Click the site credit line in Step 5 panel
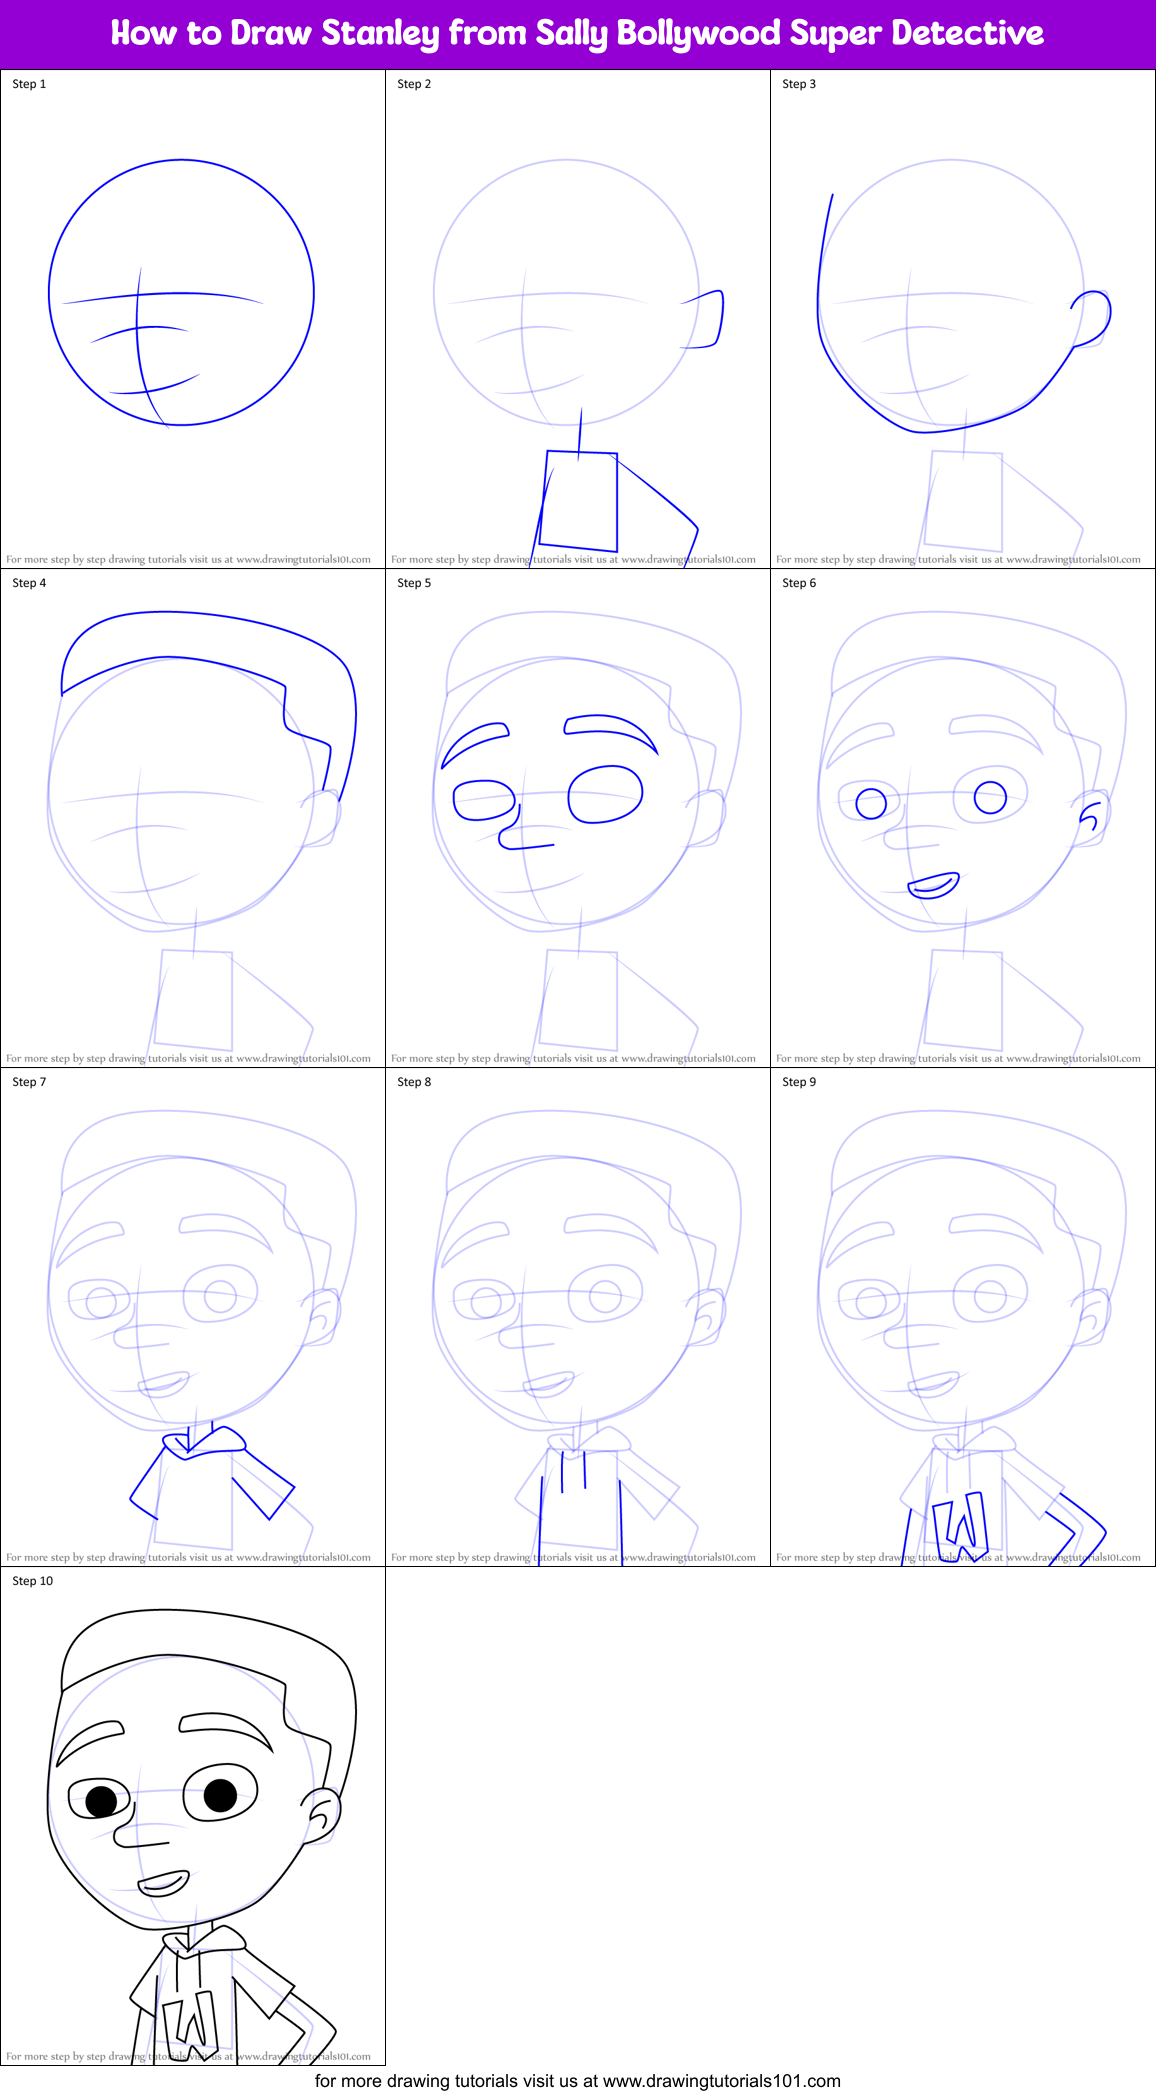Image resolution: width=1156 pixels, height=2096 pixels. [573, 1059]
